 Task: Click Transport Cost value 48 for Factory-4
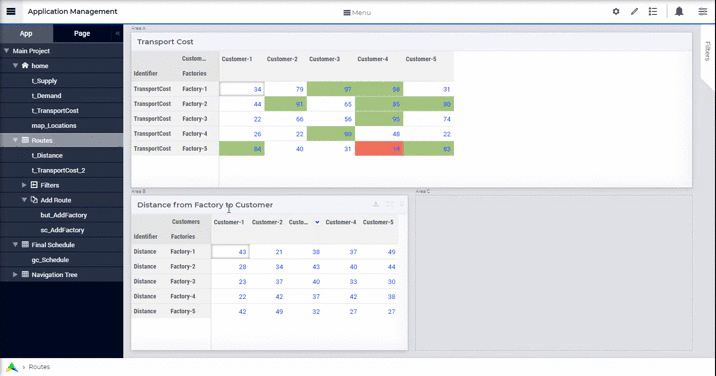379,134
